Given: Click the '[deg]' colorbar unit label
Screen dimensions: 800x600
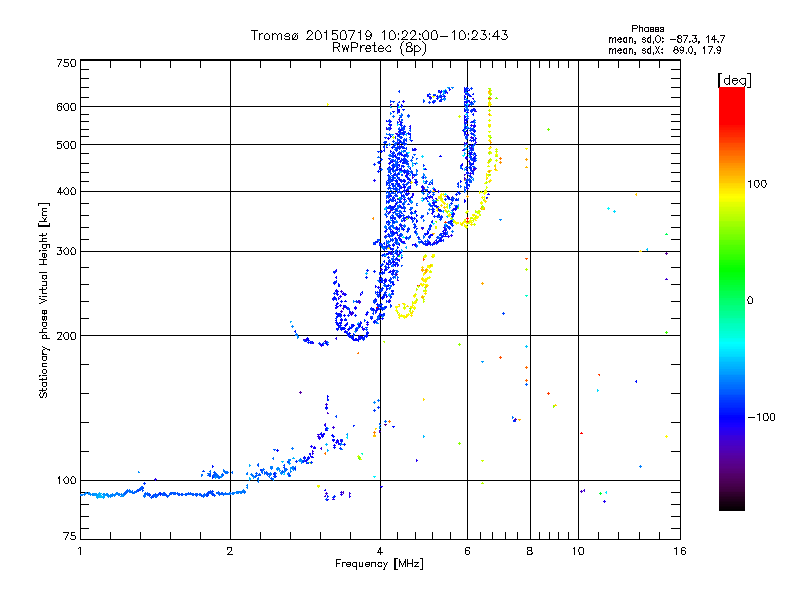Looking at the screenshot, I should 734,80.
